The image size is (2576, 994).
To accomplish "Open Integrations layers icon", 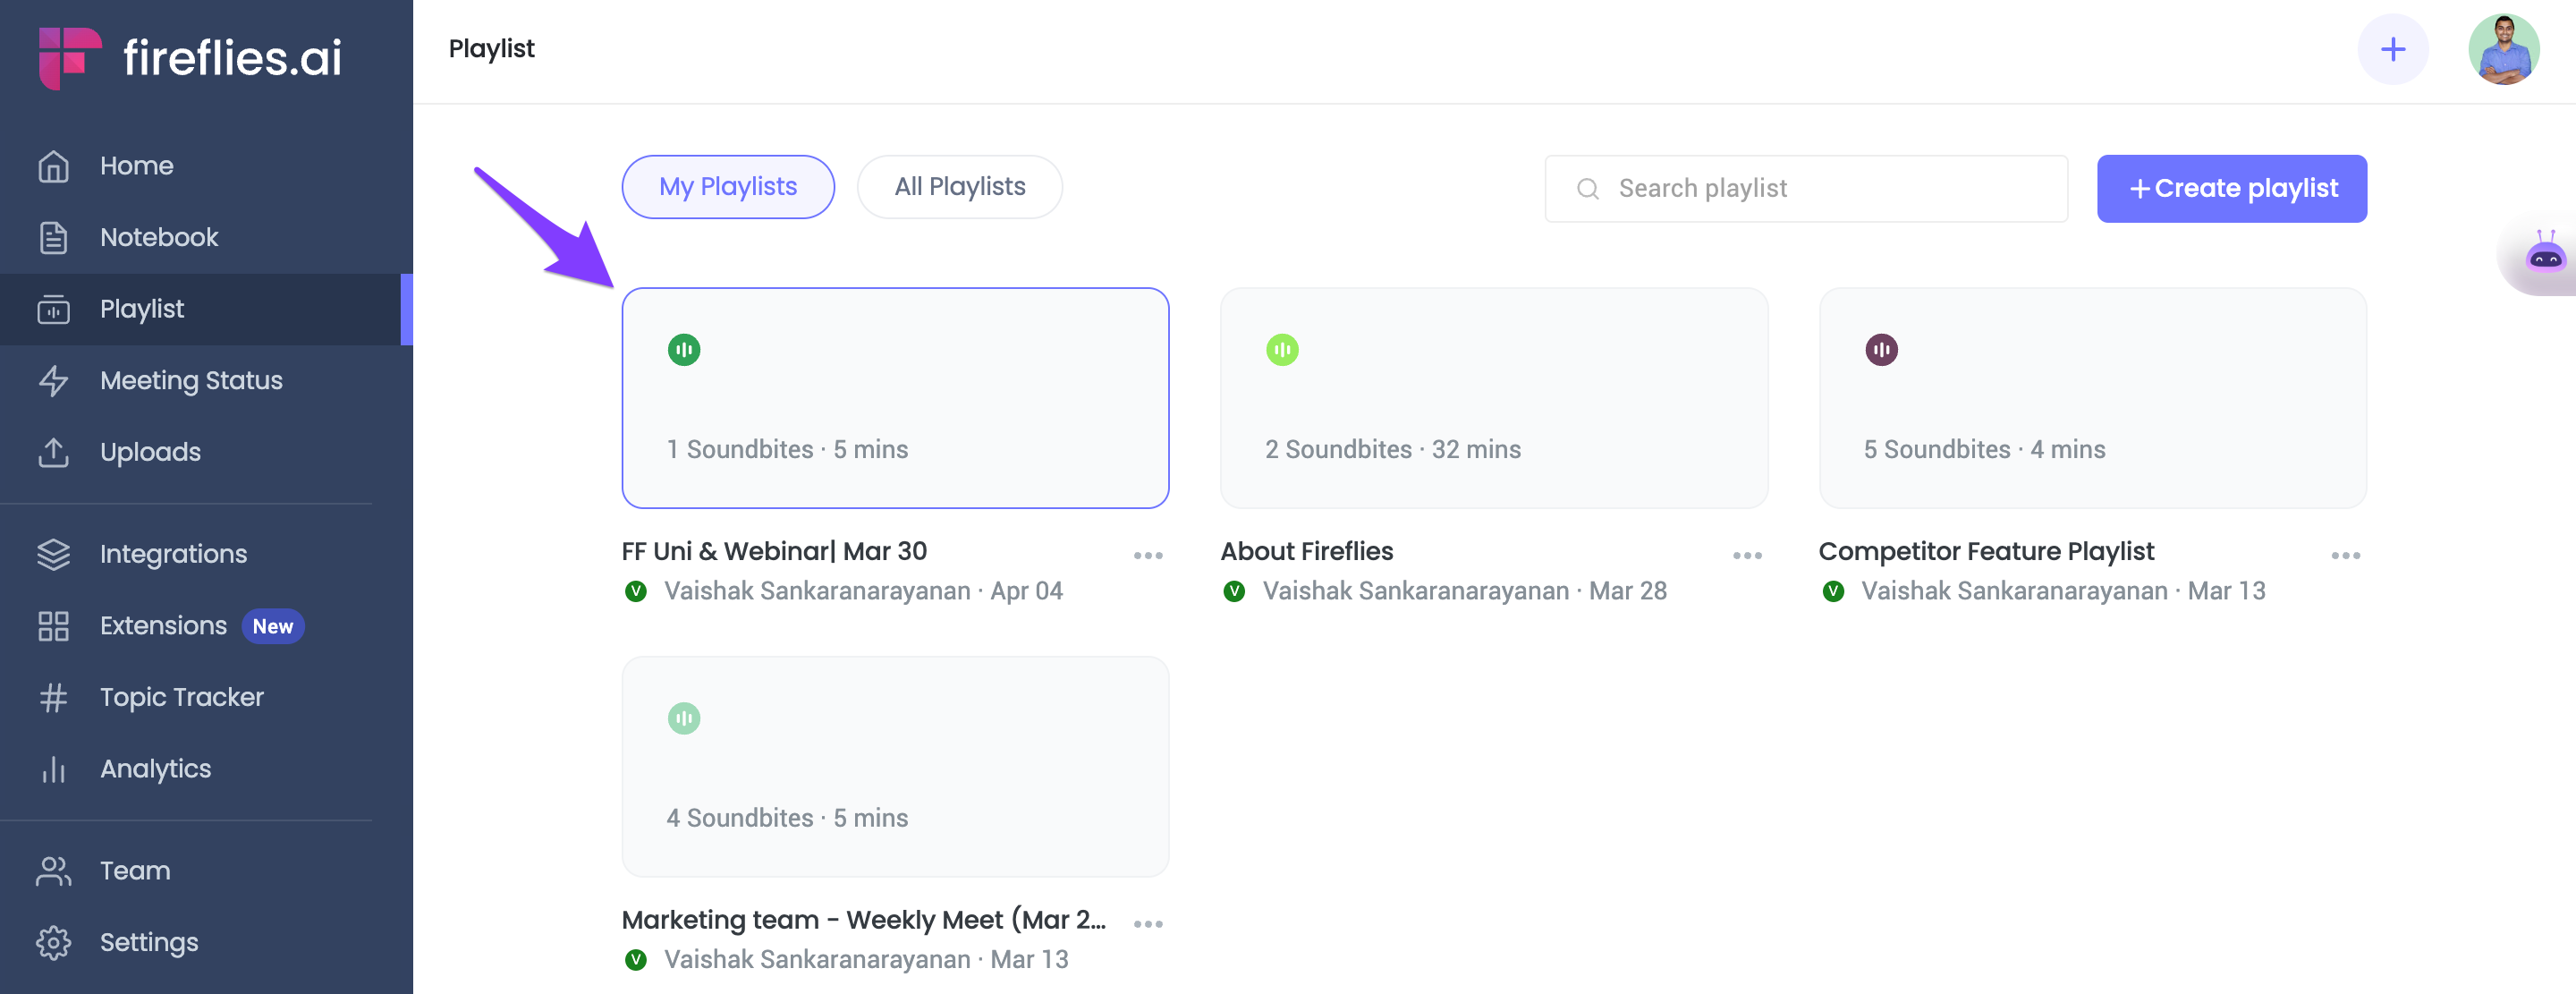I will click(53, 554).
